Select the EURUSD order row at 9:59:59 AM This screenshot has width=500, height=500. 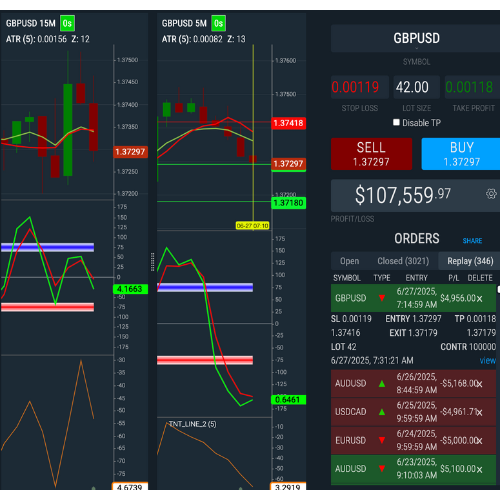click(x=413, y=440)
